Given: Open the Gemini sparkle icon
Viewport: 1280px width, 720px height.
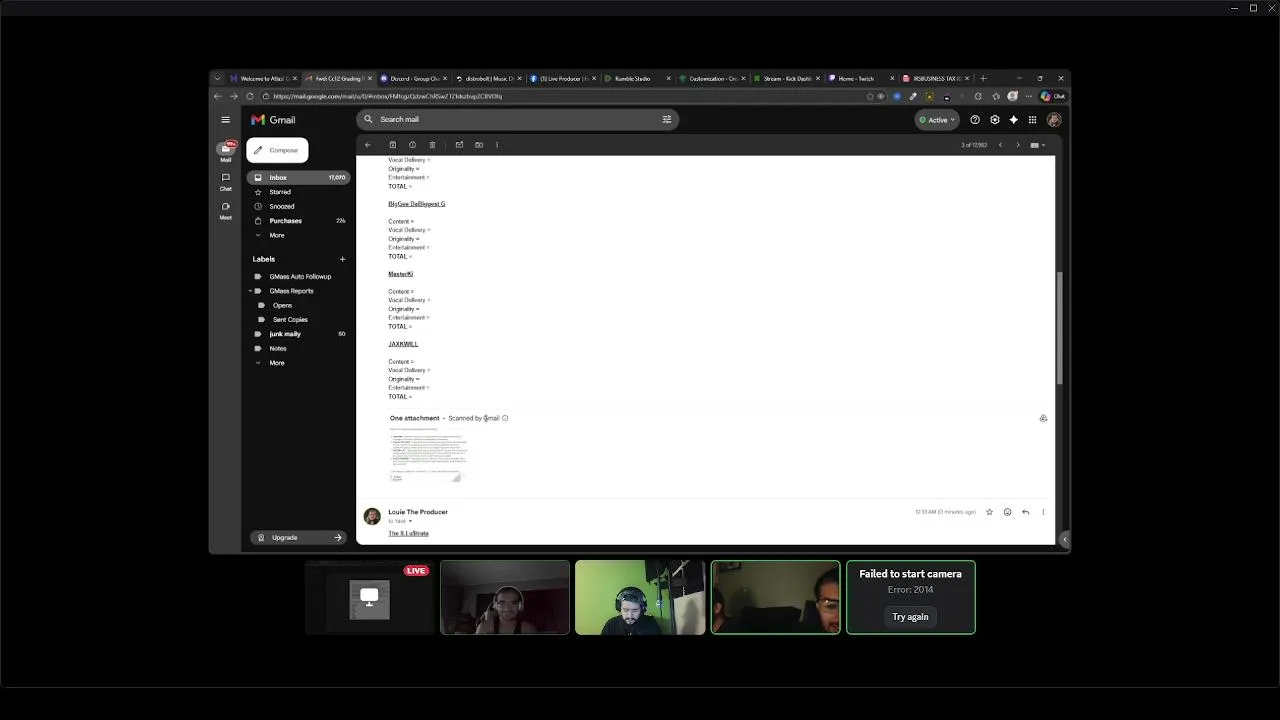Looking at the screenshot, I should coord(1013,120).
